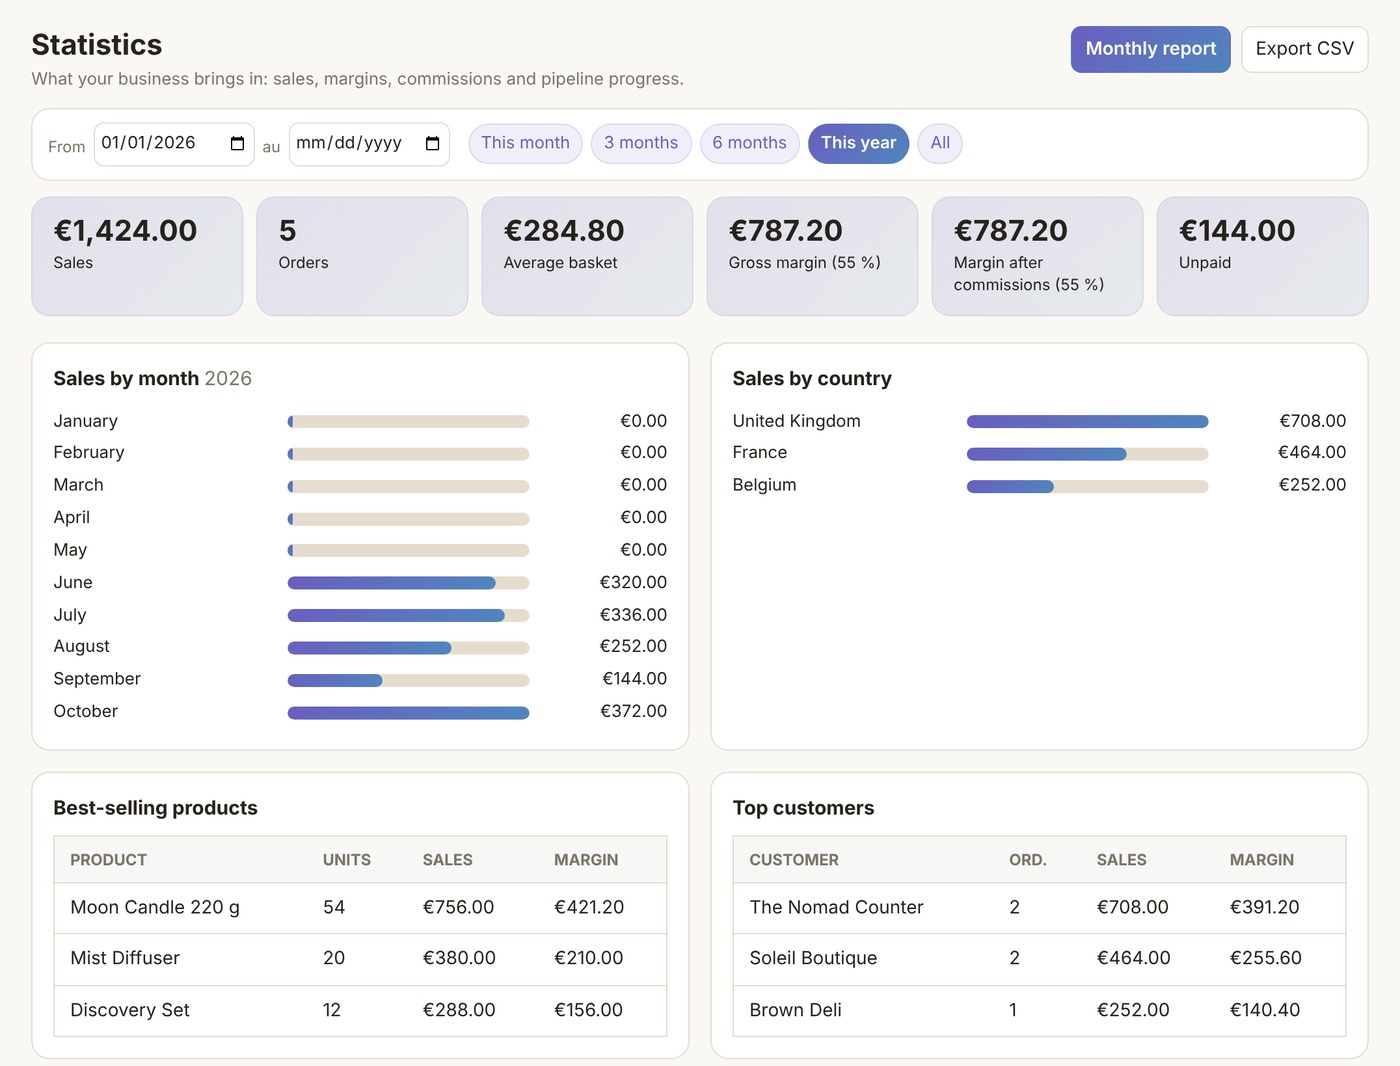Click the Mist Diffuser product row name

tap(125, 959)
